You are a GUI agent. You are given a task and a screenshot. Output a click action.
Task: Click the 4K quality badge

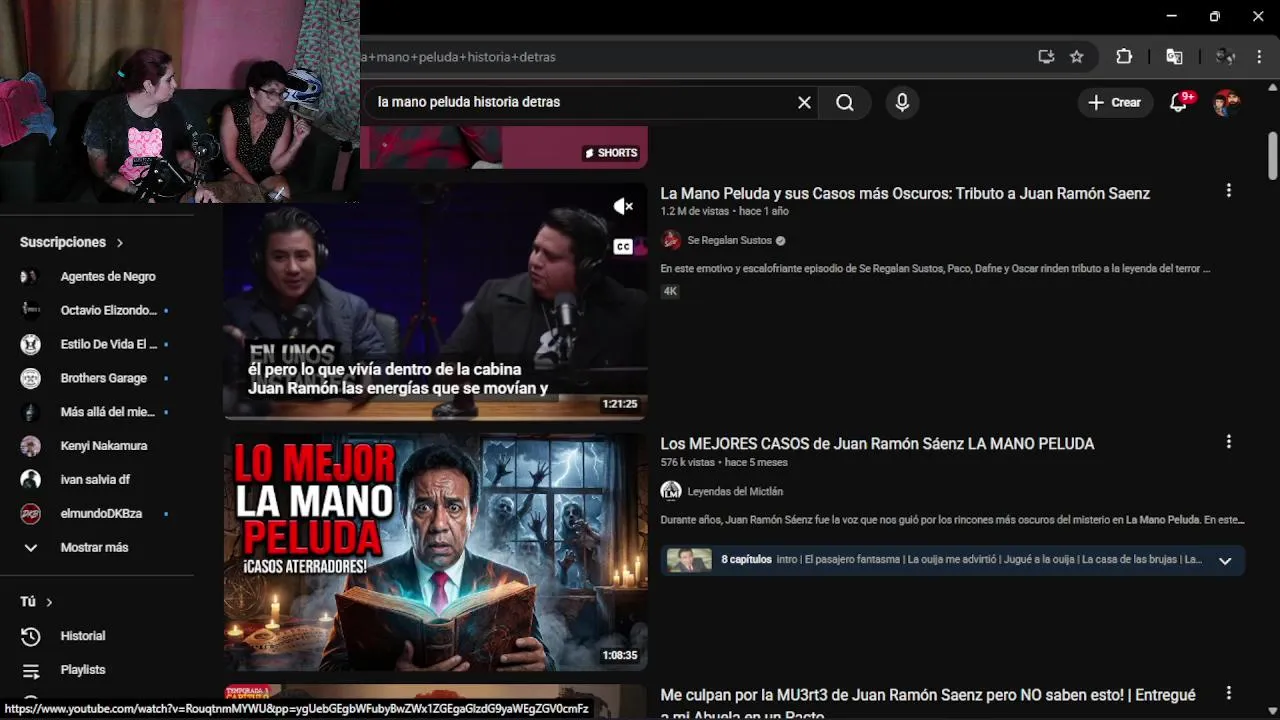click(670, 291)
